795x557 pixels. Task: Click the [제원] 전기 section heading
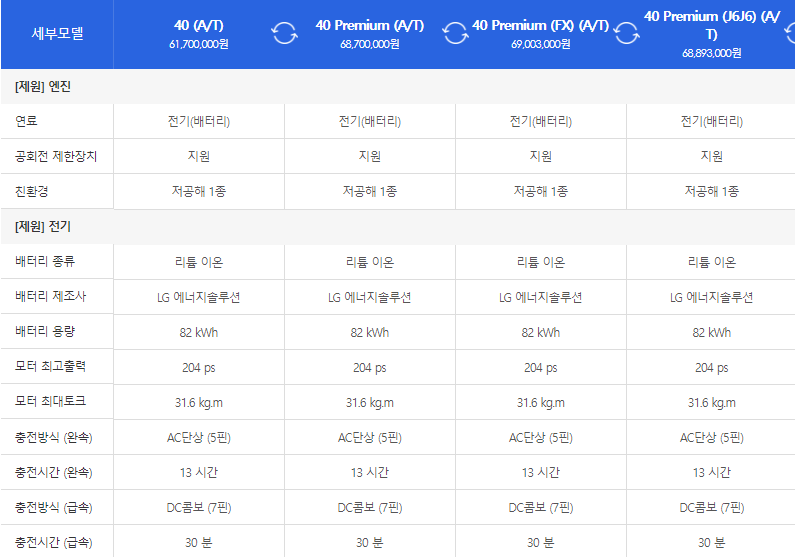click(43, 227)
